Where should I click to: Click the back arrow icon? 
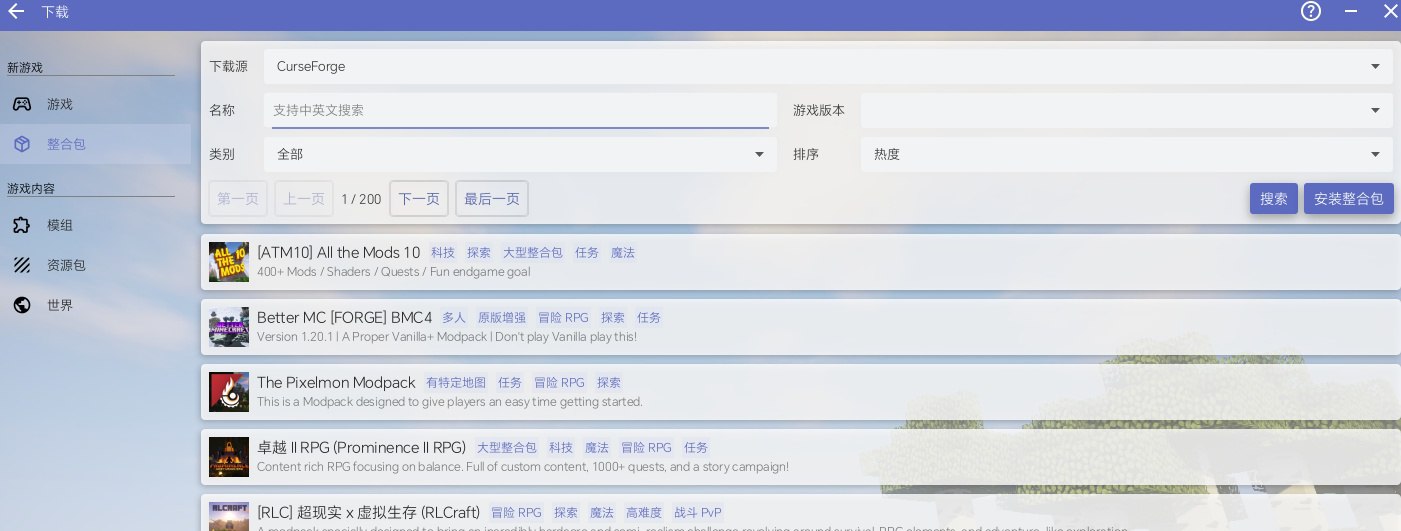point(16,12)
